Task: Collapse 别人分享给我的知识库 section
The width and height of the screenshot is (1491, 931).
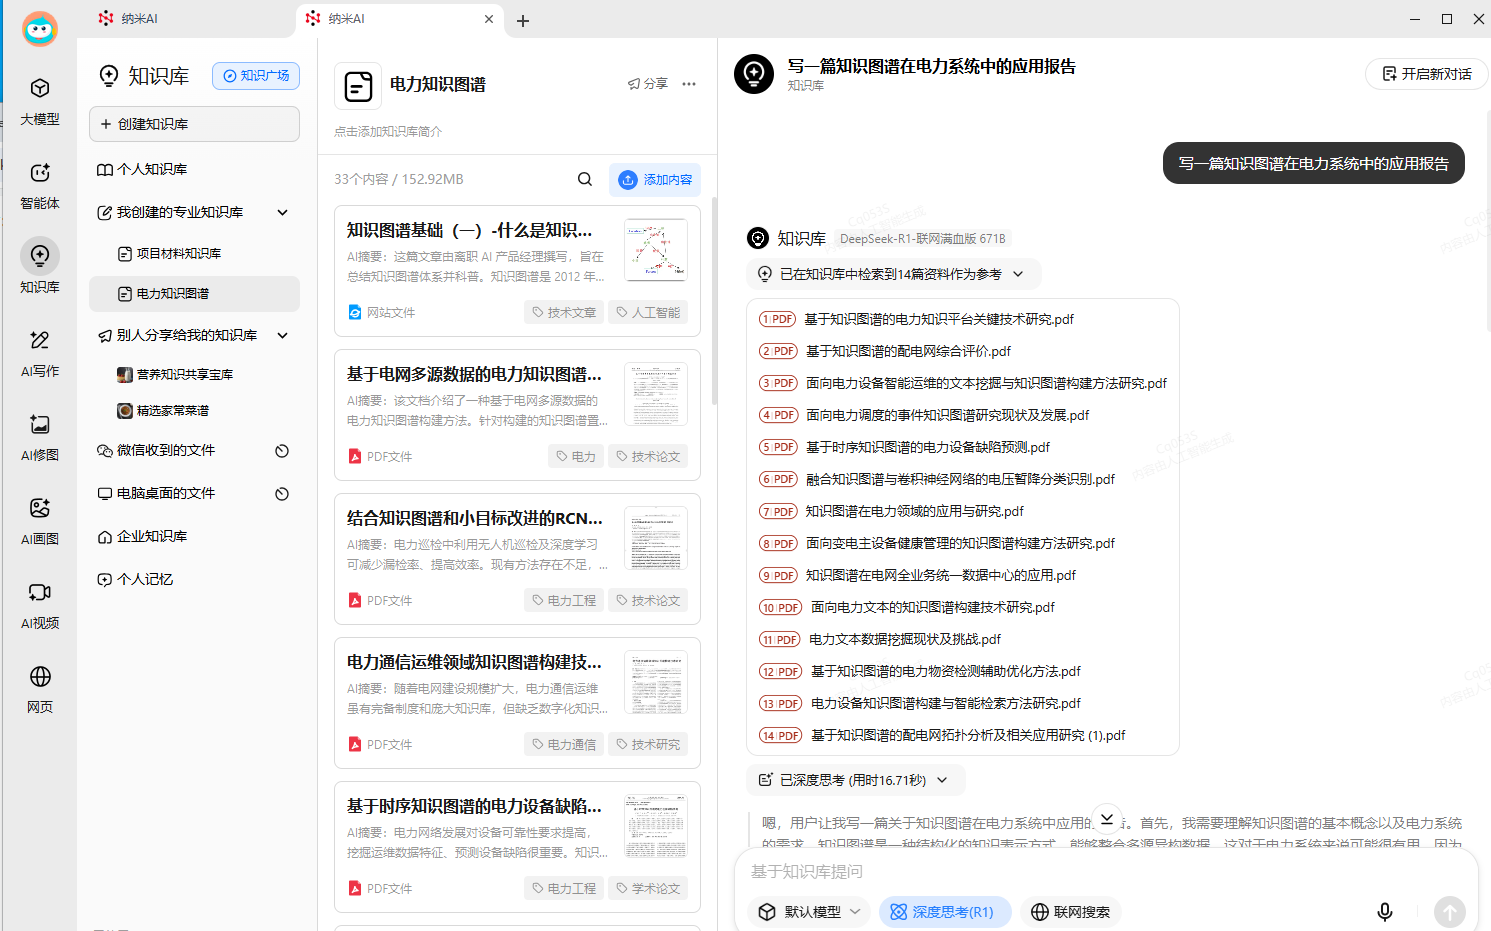Action: 282,335
